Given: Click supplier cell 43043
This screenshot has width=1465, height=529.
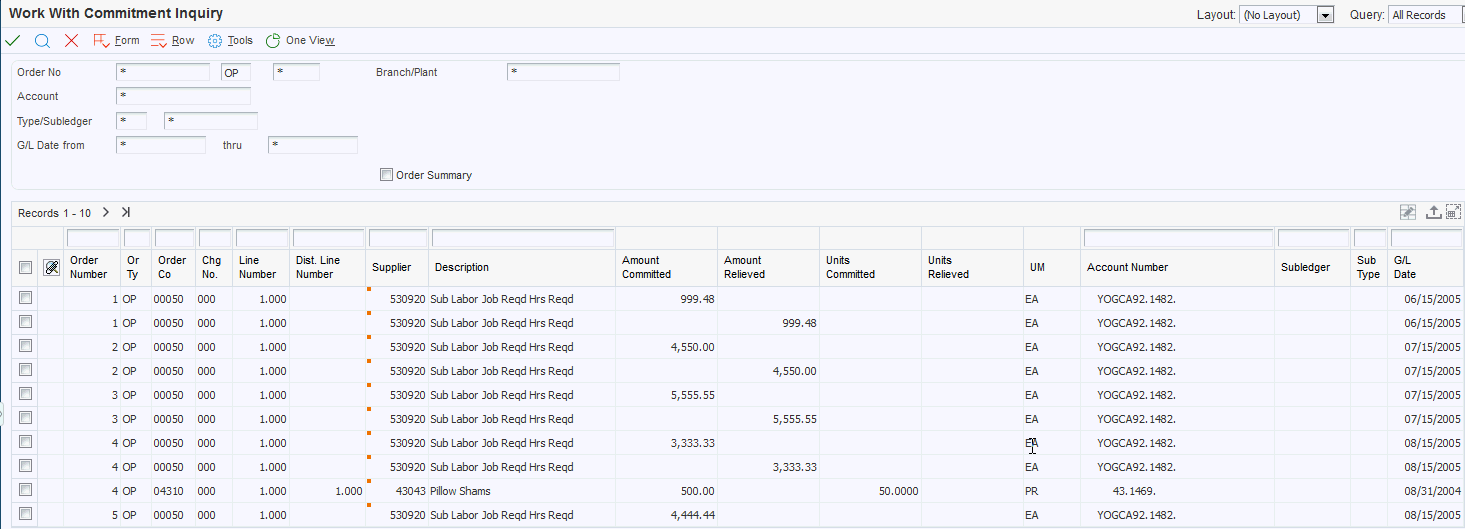Looking at the screenshot, I should tap(397, 491).
